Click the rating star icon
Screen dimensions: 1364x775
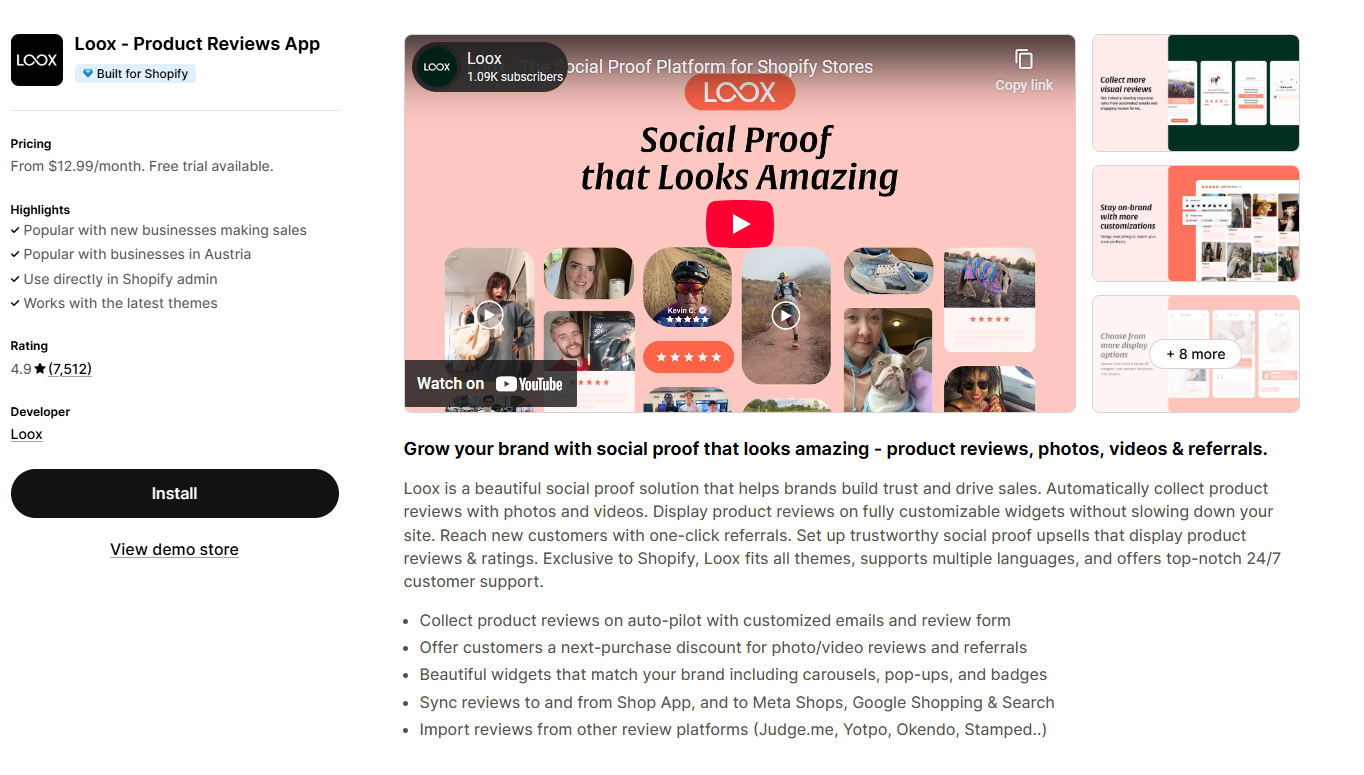(x=40, y=369)
